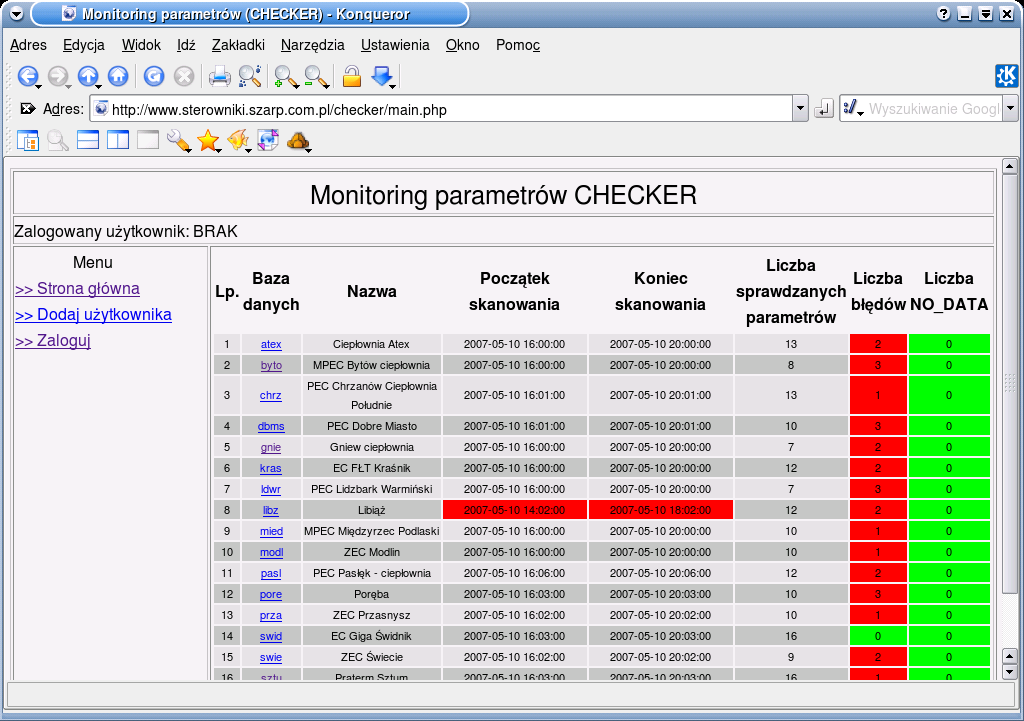Click the Stop loading icon
The image size is (1024, 721).
184,76
